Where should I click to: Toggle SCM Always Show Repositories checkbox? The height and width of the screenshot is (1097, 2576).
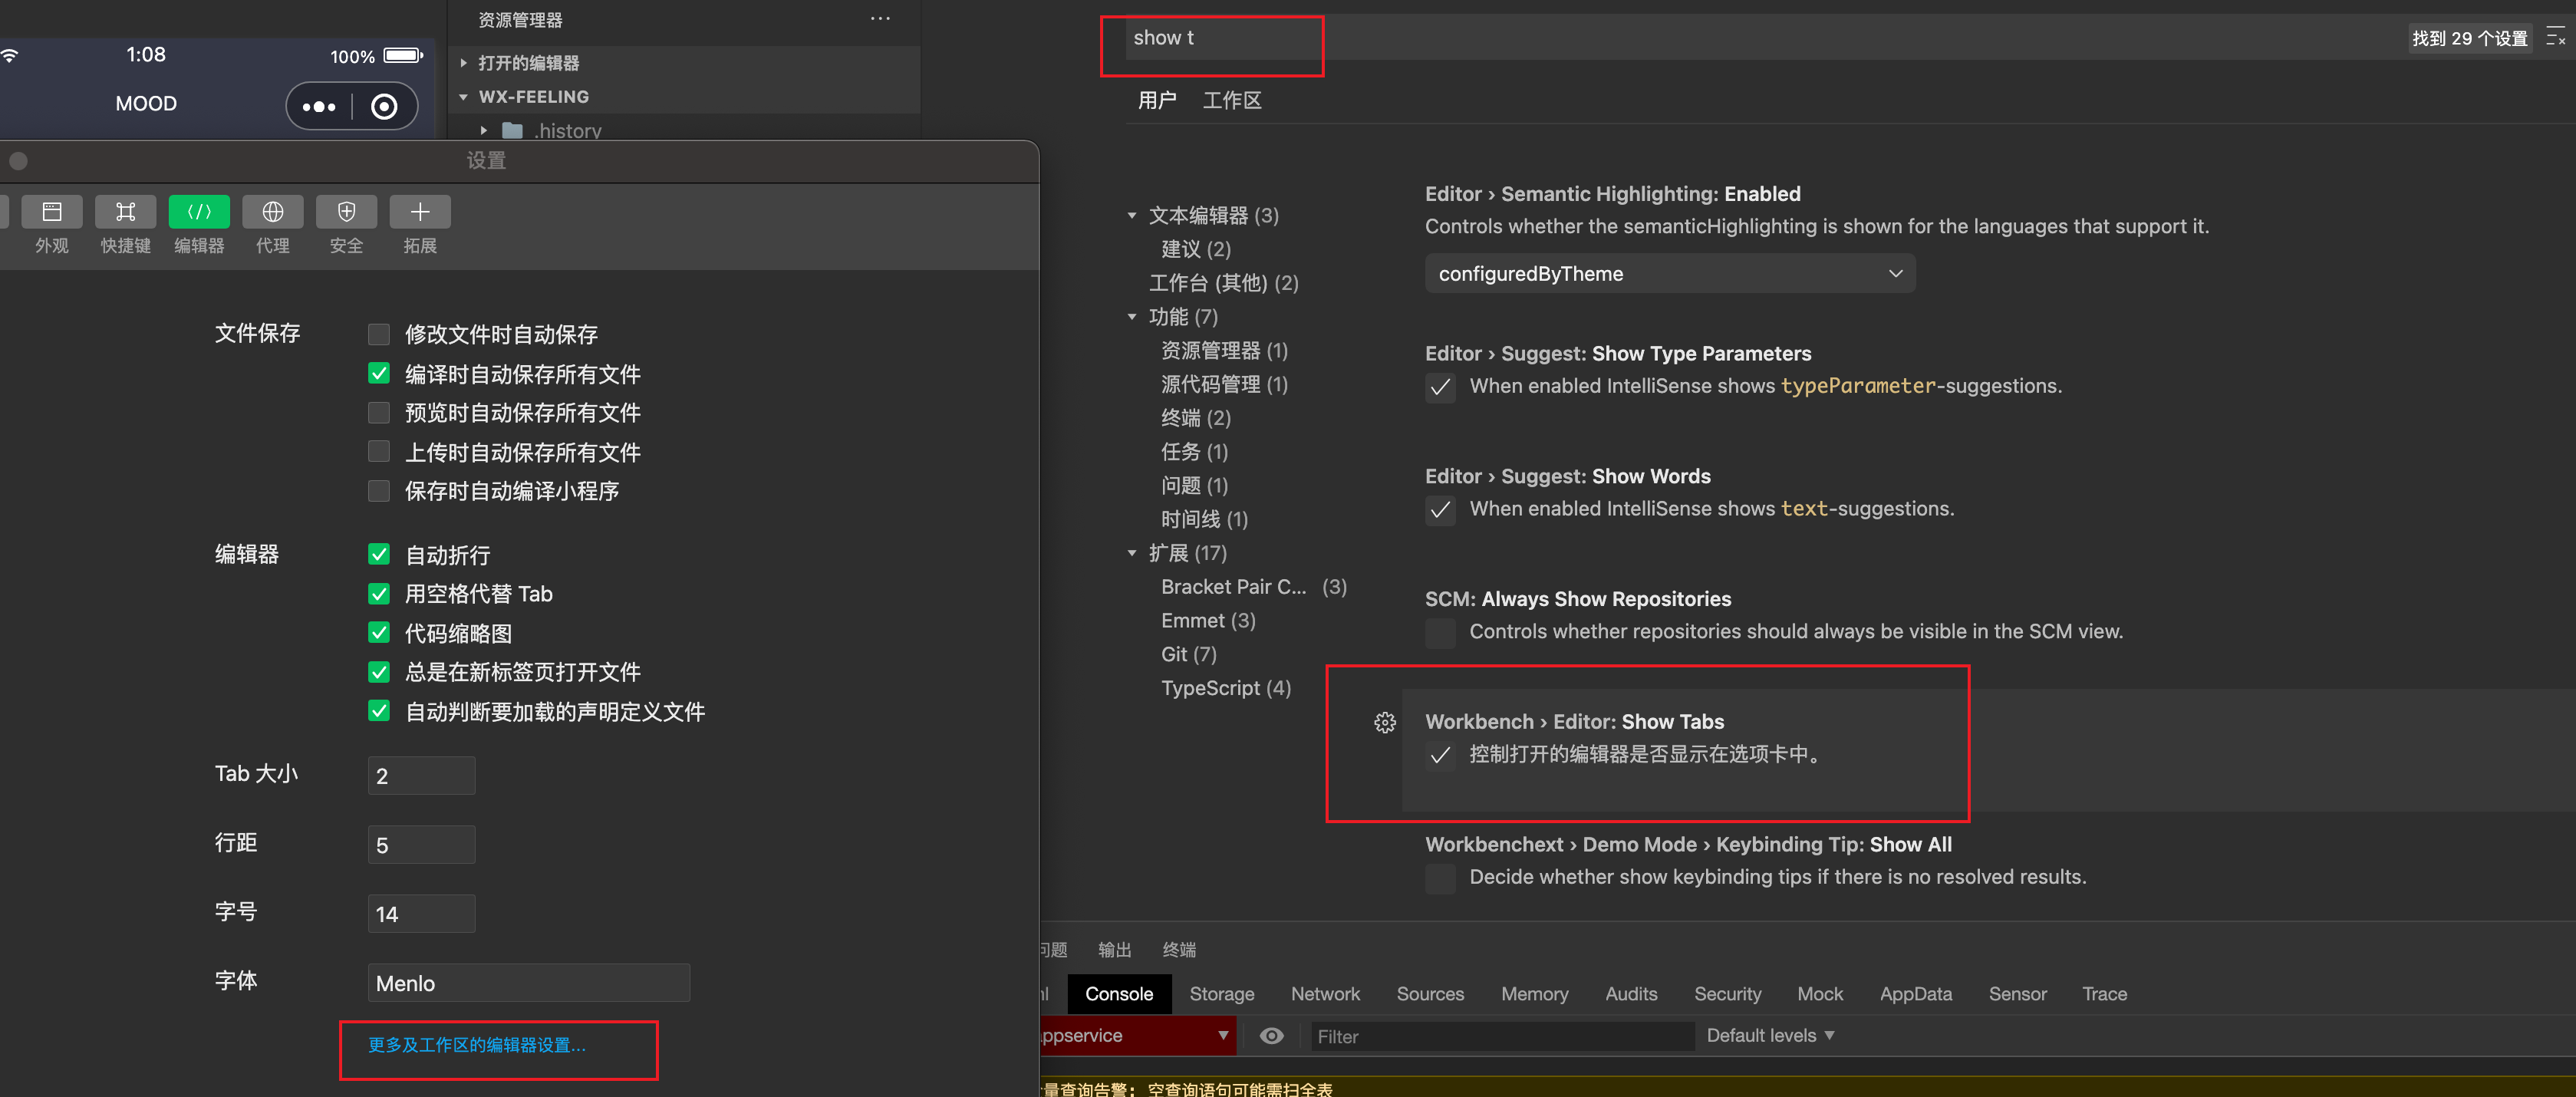tap(1440, 632)
